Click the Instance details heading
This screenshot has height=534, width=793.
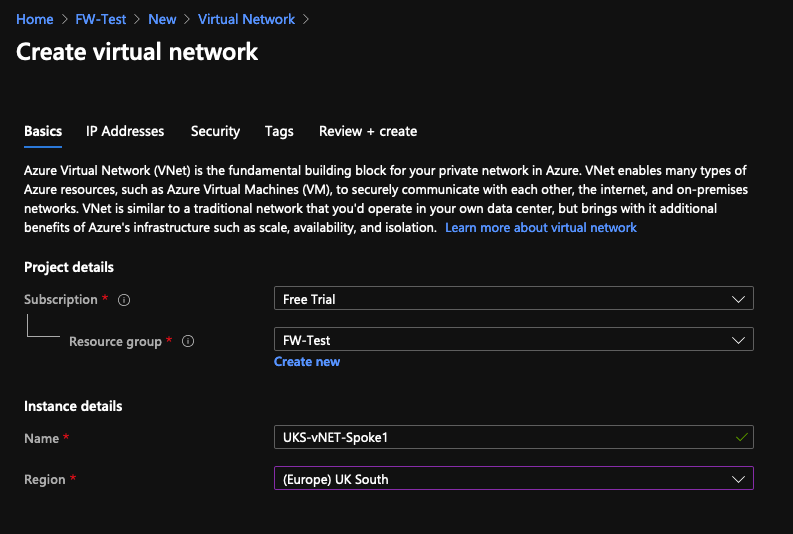pyautogui.click(x=73, y=406)
